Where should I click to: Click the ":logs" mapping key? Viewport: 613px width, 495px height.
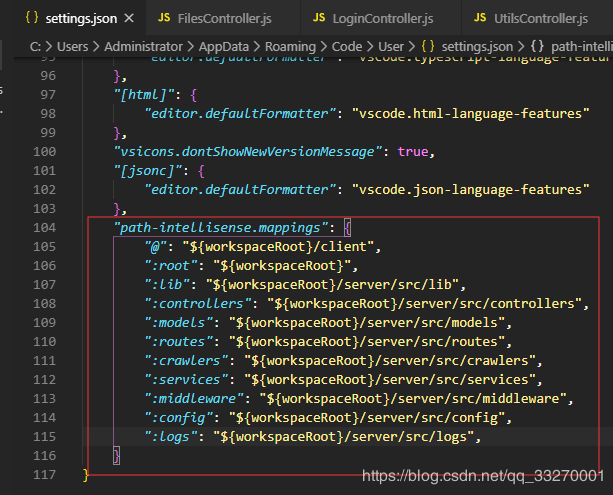[x=171, y=437]
